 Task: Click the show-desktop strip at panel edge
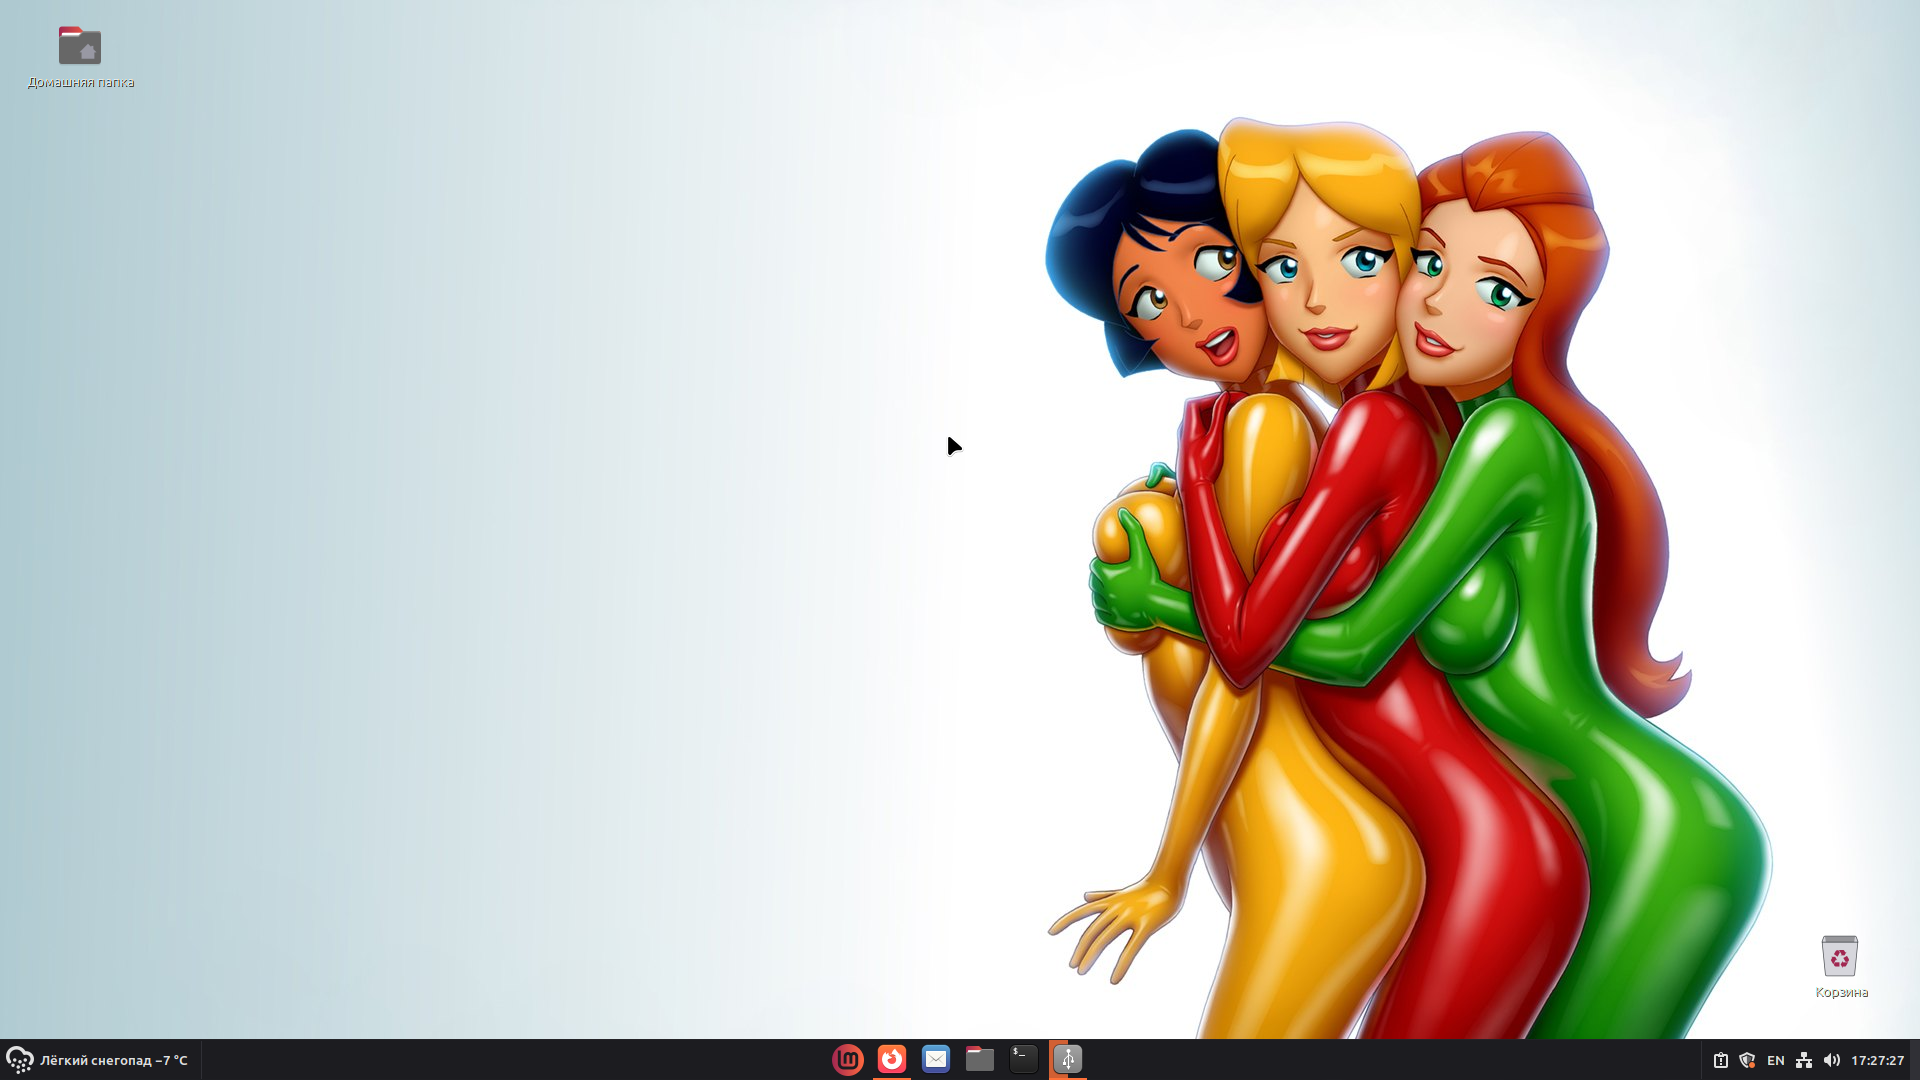coord(1915,1060)
